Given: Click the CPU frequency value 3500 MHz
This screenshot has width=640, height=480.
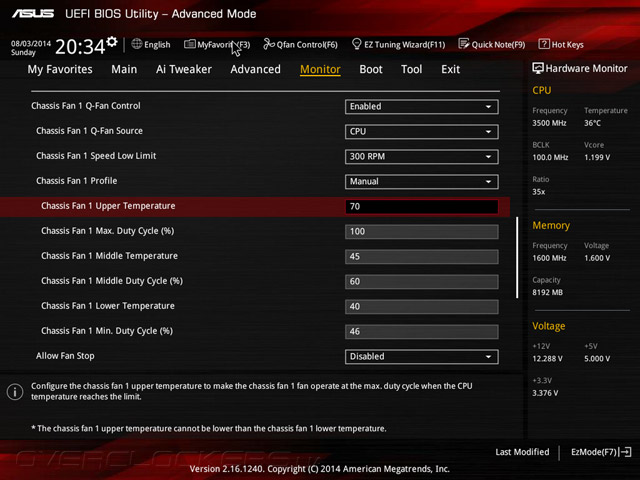Looking at the screenshot, I should point(549,123).
